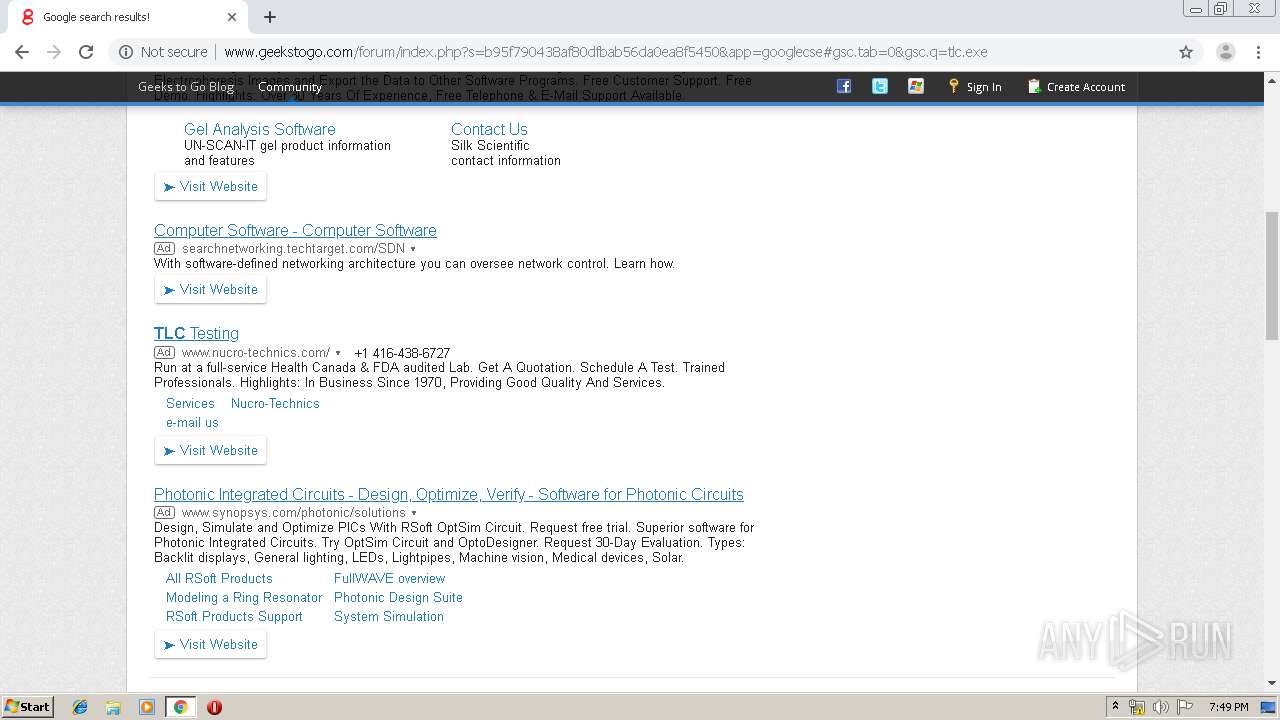Viewport: 1280px width, 720px height.
Task: Close the Google search results tab
Action: pos(232,17)
